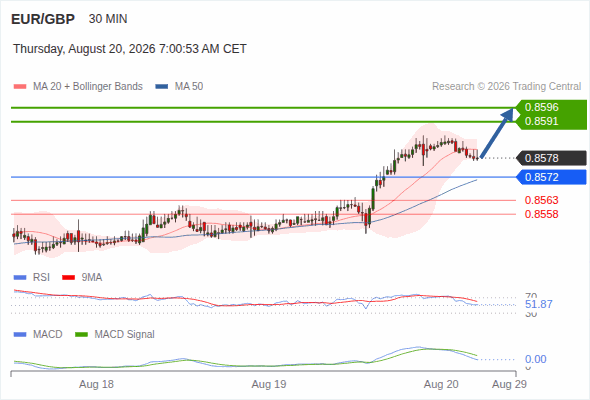The image size is (590, 400).
Task: Click the blue upward forecast arrow
Action: [497, 133]
